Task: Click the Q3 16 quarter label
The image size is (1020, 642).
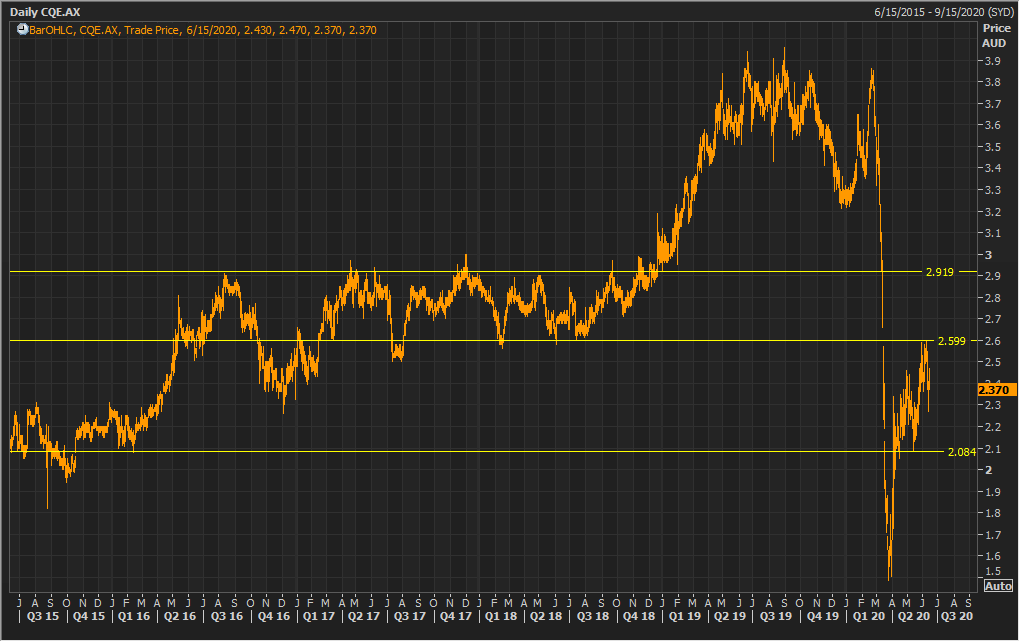Action: pyautogui.click(x=227, y=616)
